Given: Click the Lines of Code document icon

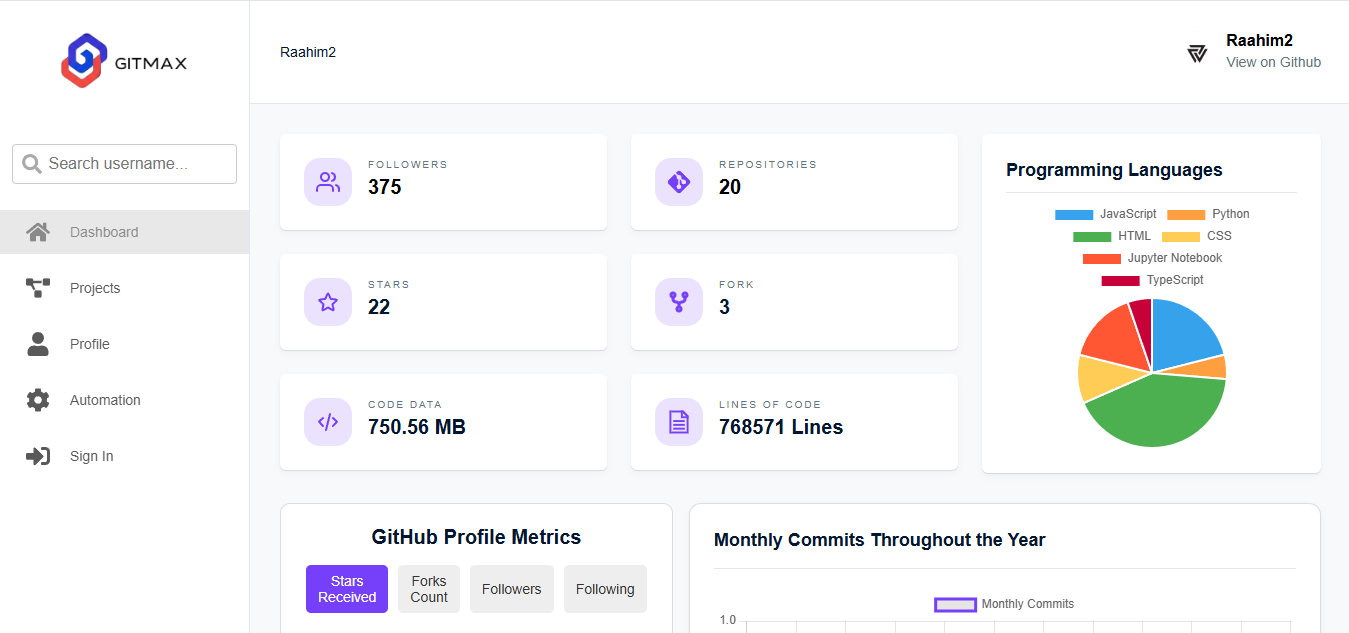Looking at the screenshot, I should [x=679, y=422].
